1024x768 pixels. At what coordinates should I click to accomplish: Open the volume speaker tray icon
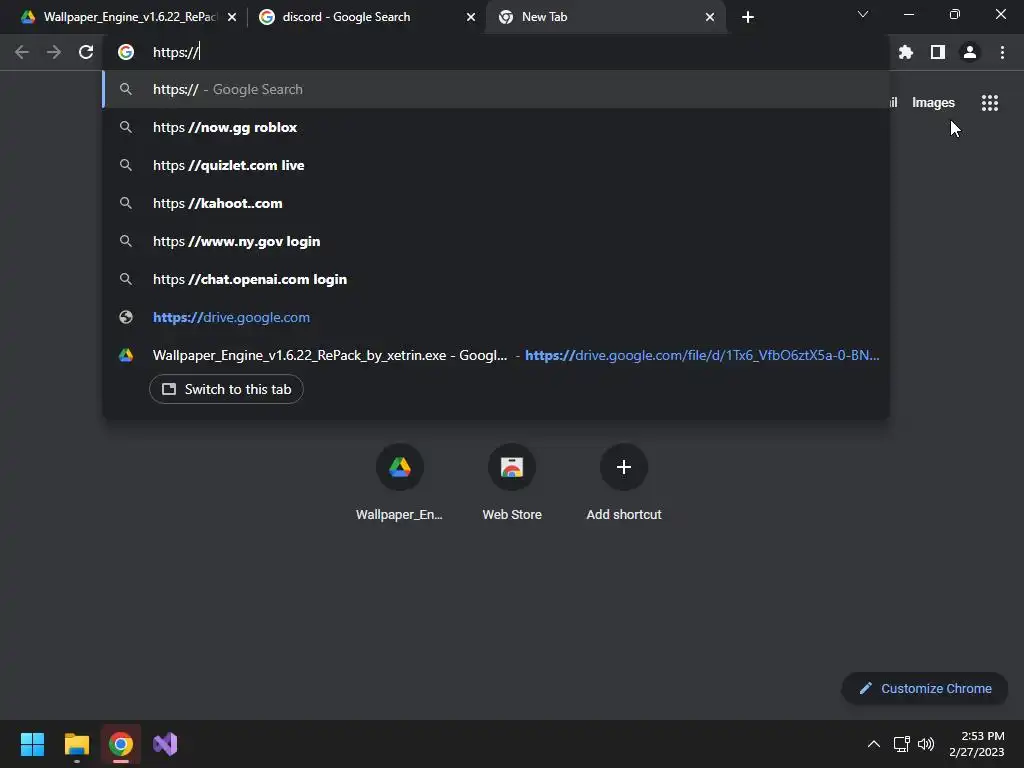point(926,744)
